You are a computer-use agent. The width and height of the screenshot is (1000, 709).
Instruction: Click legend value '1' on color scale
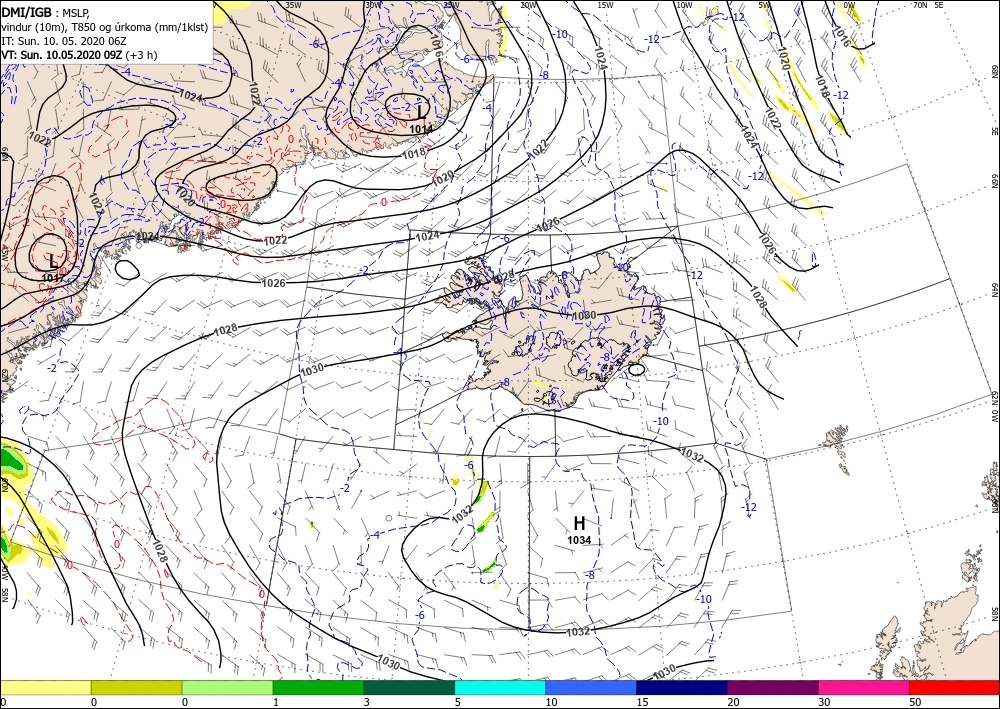click(x=276, y=702)
